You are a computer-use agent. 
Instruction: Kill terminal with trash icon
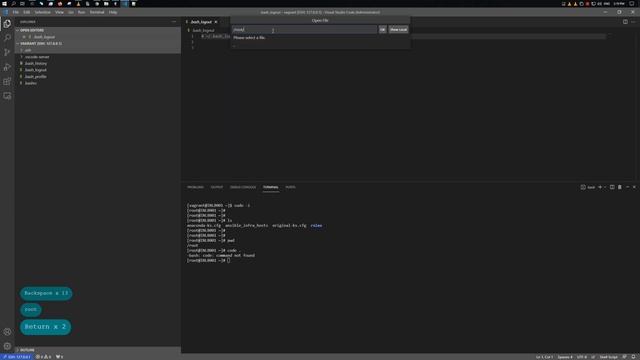tap(620, 187)
